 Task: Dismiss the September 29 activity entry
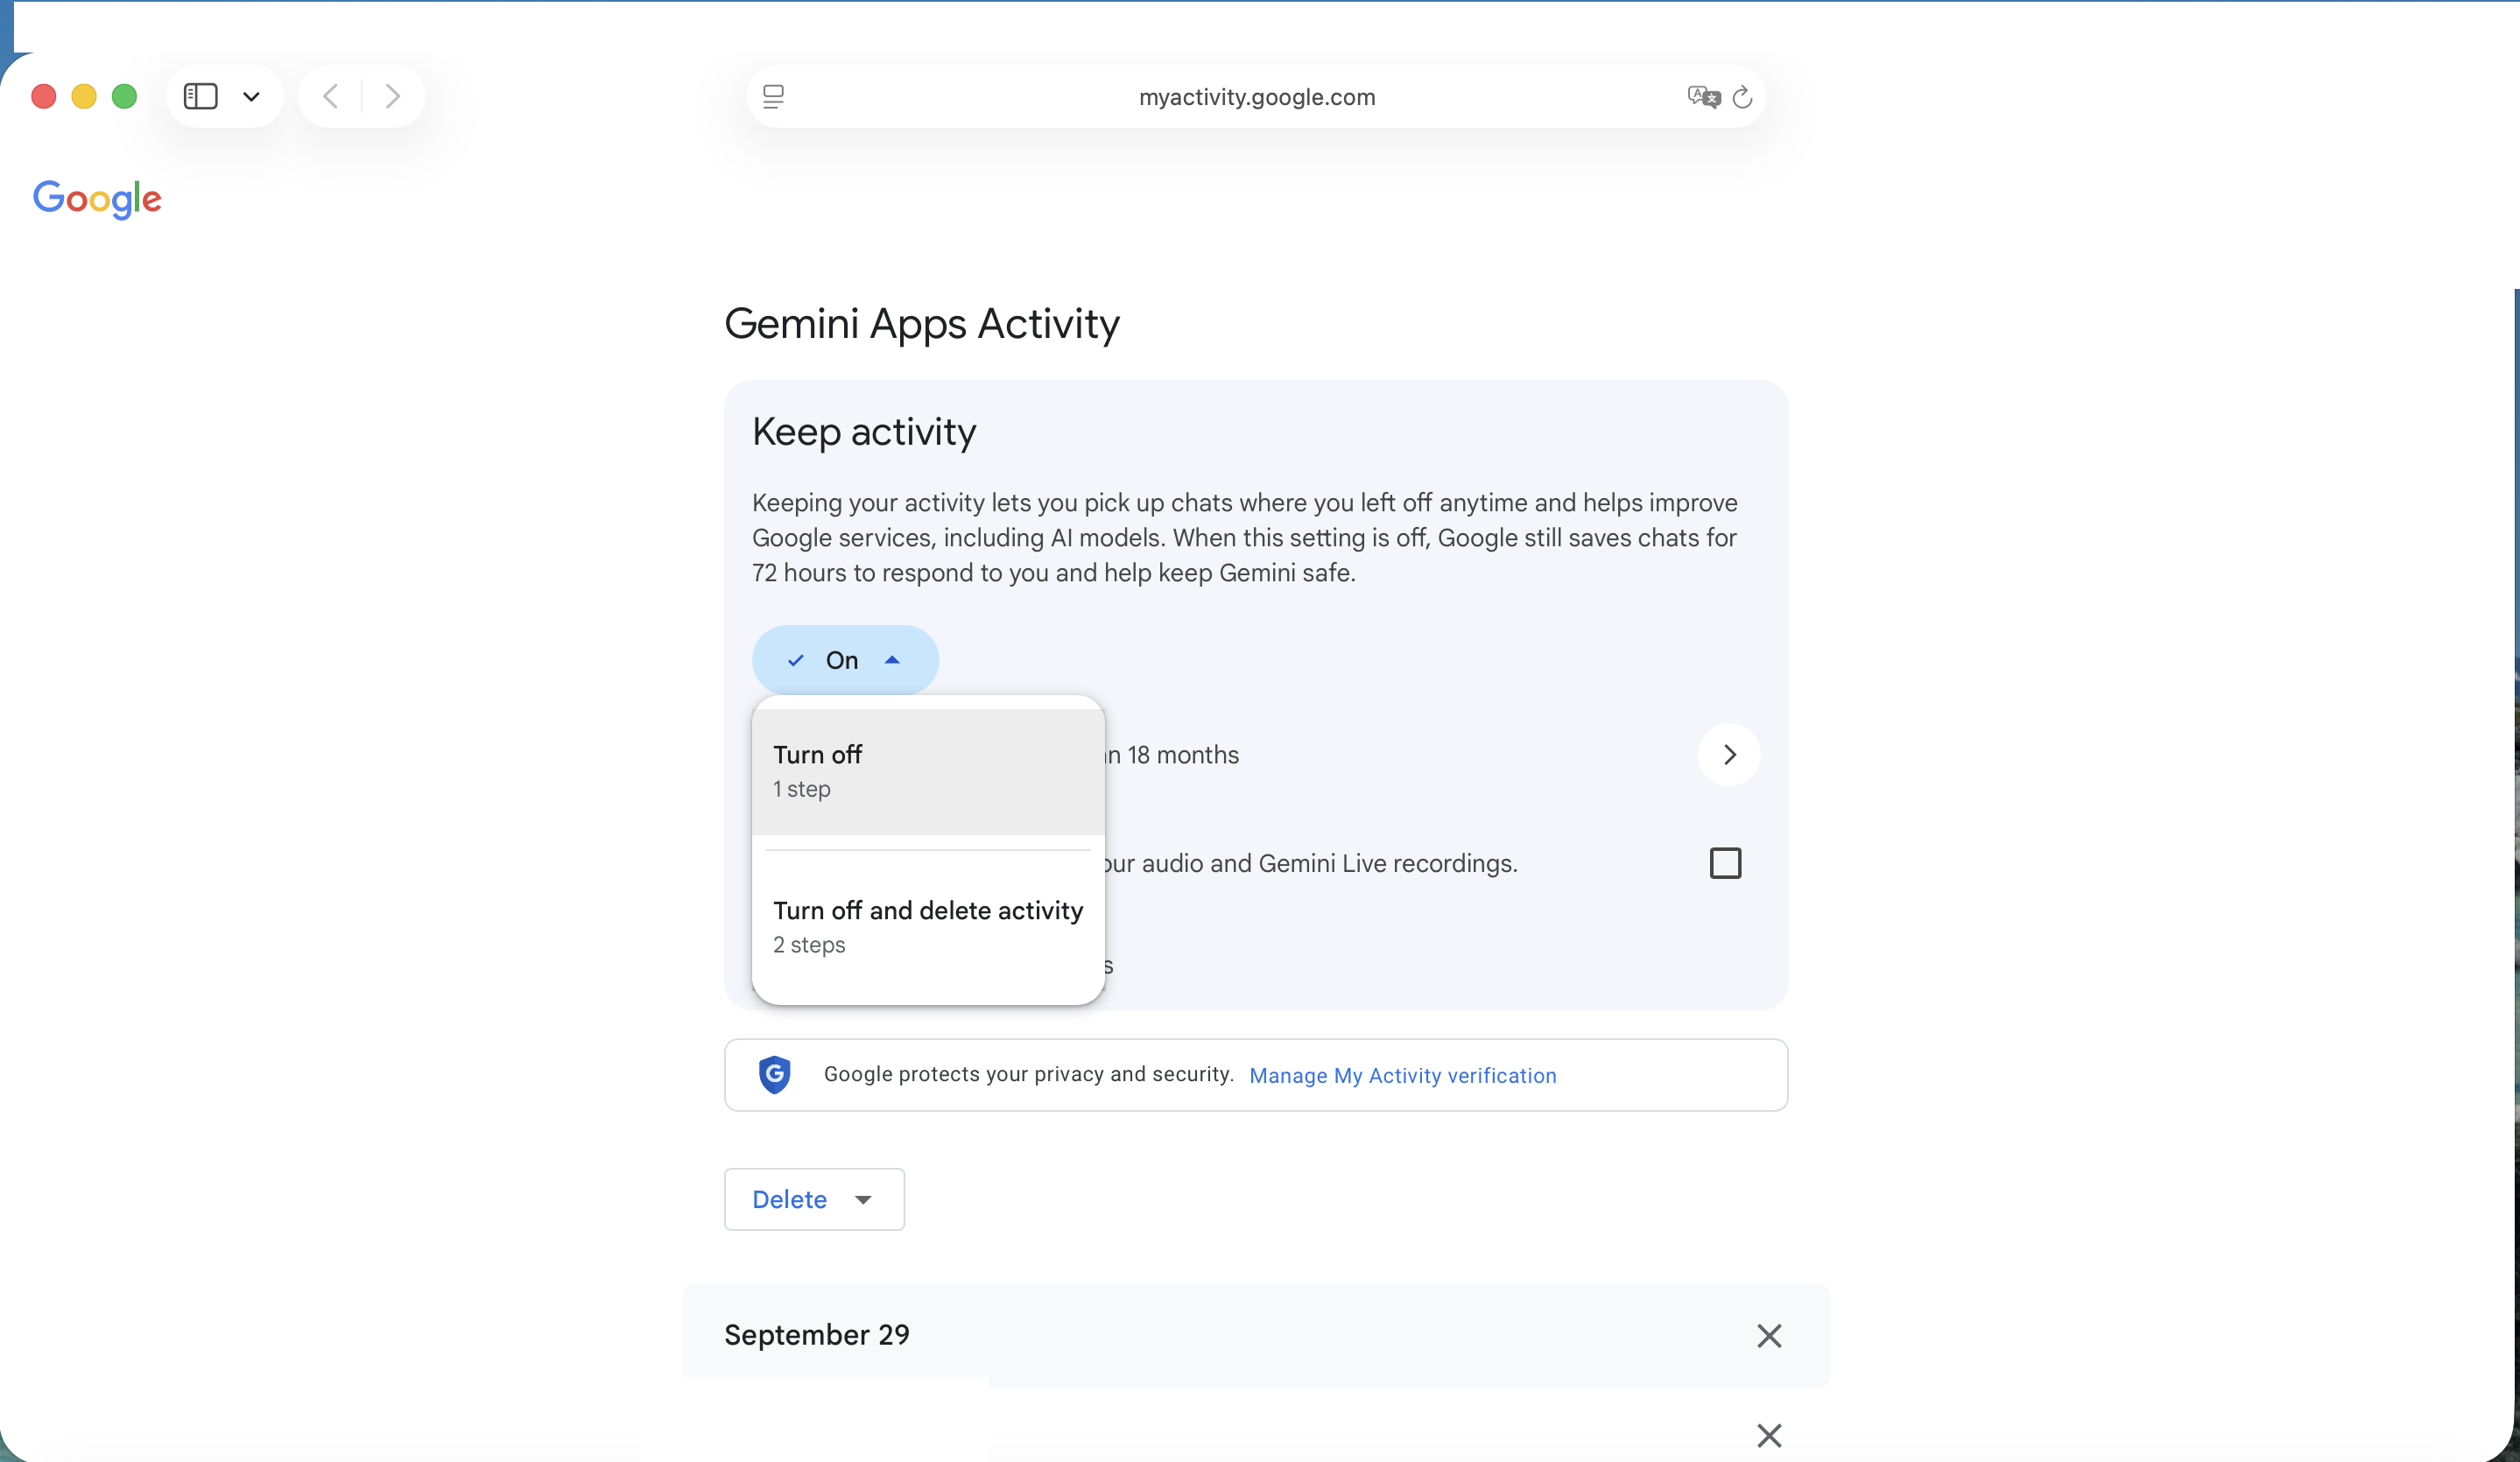tap(1768, 1336)
